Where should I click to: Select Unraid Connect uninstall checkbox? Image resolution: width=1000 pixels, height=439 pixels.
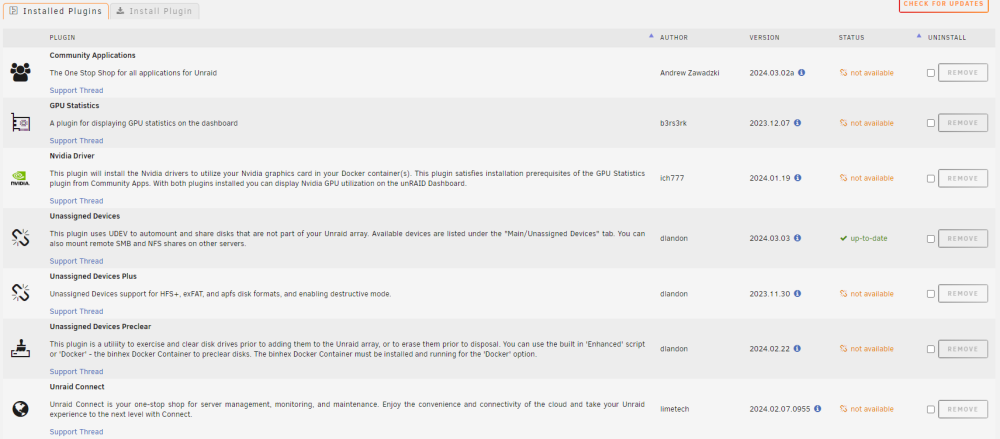pos(931,410)
